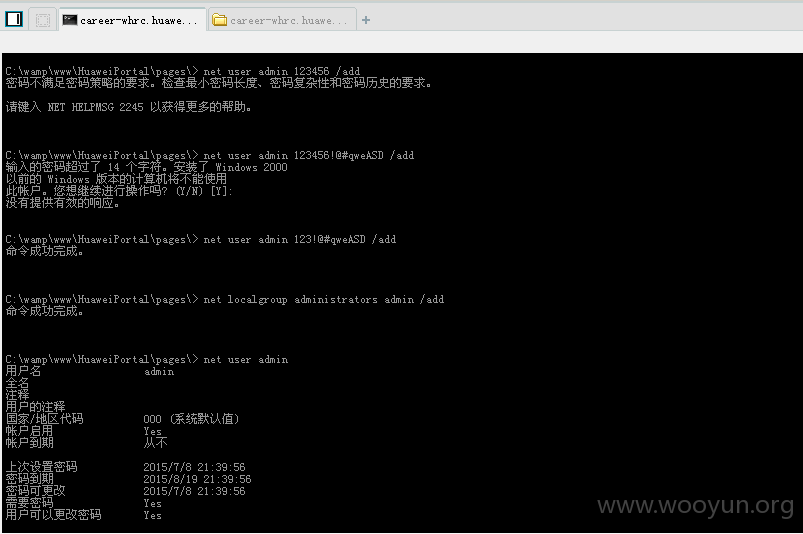Click the '国家/地区代码' label
Viewport: 803px width, 534px height.
tap(44, 419)
